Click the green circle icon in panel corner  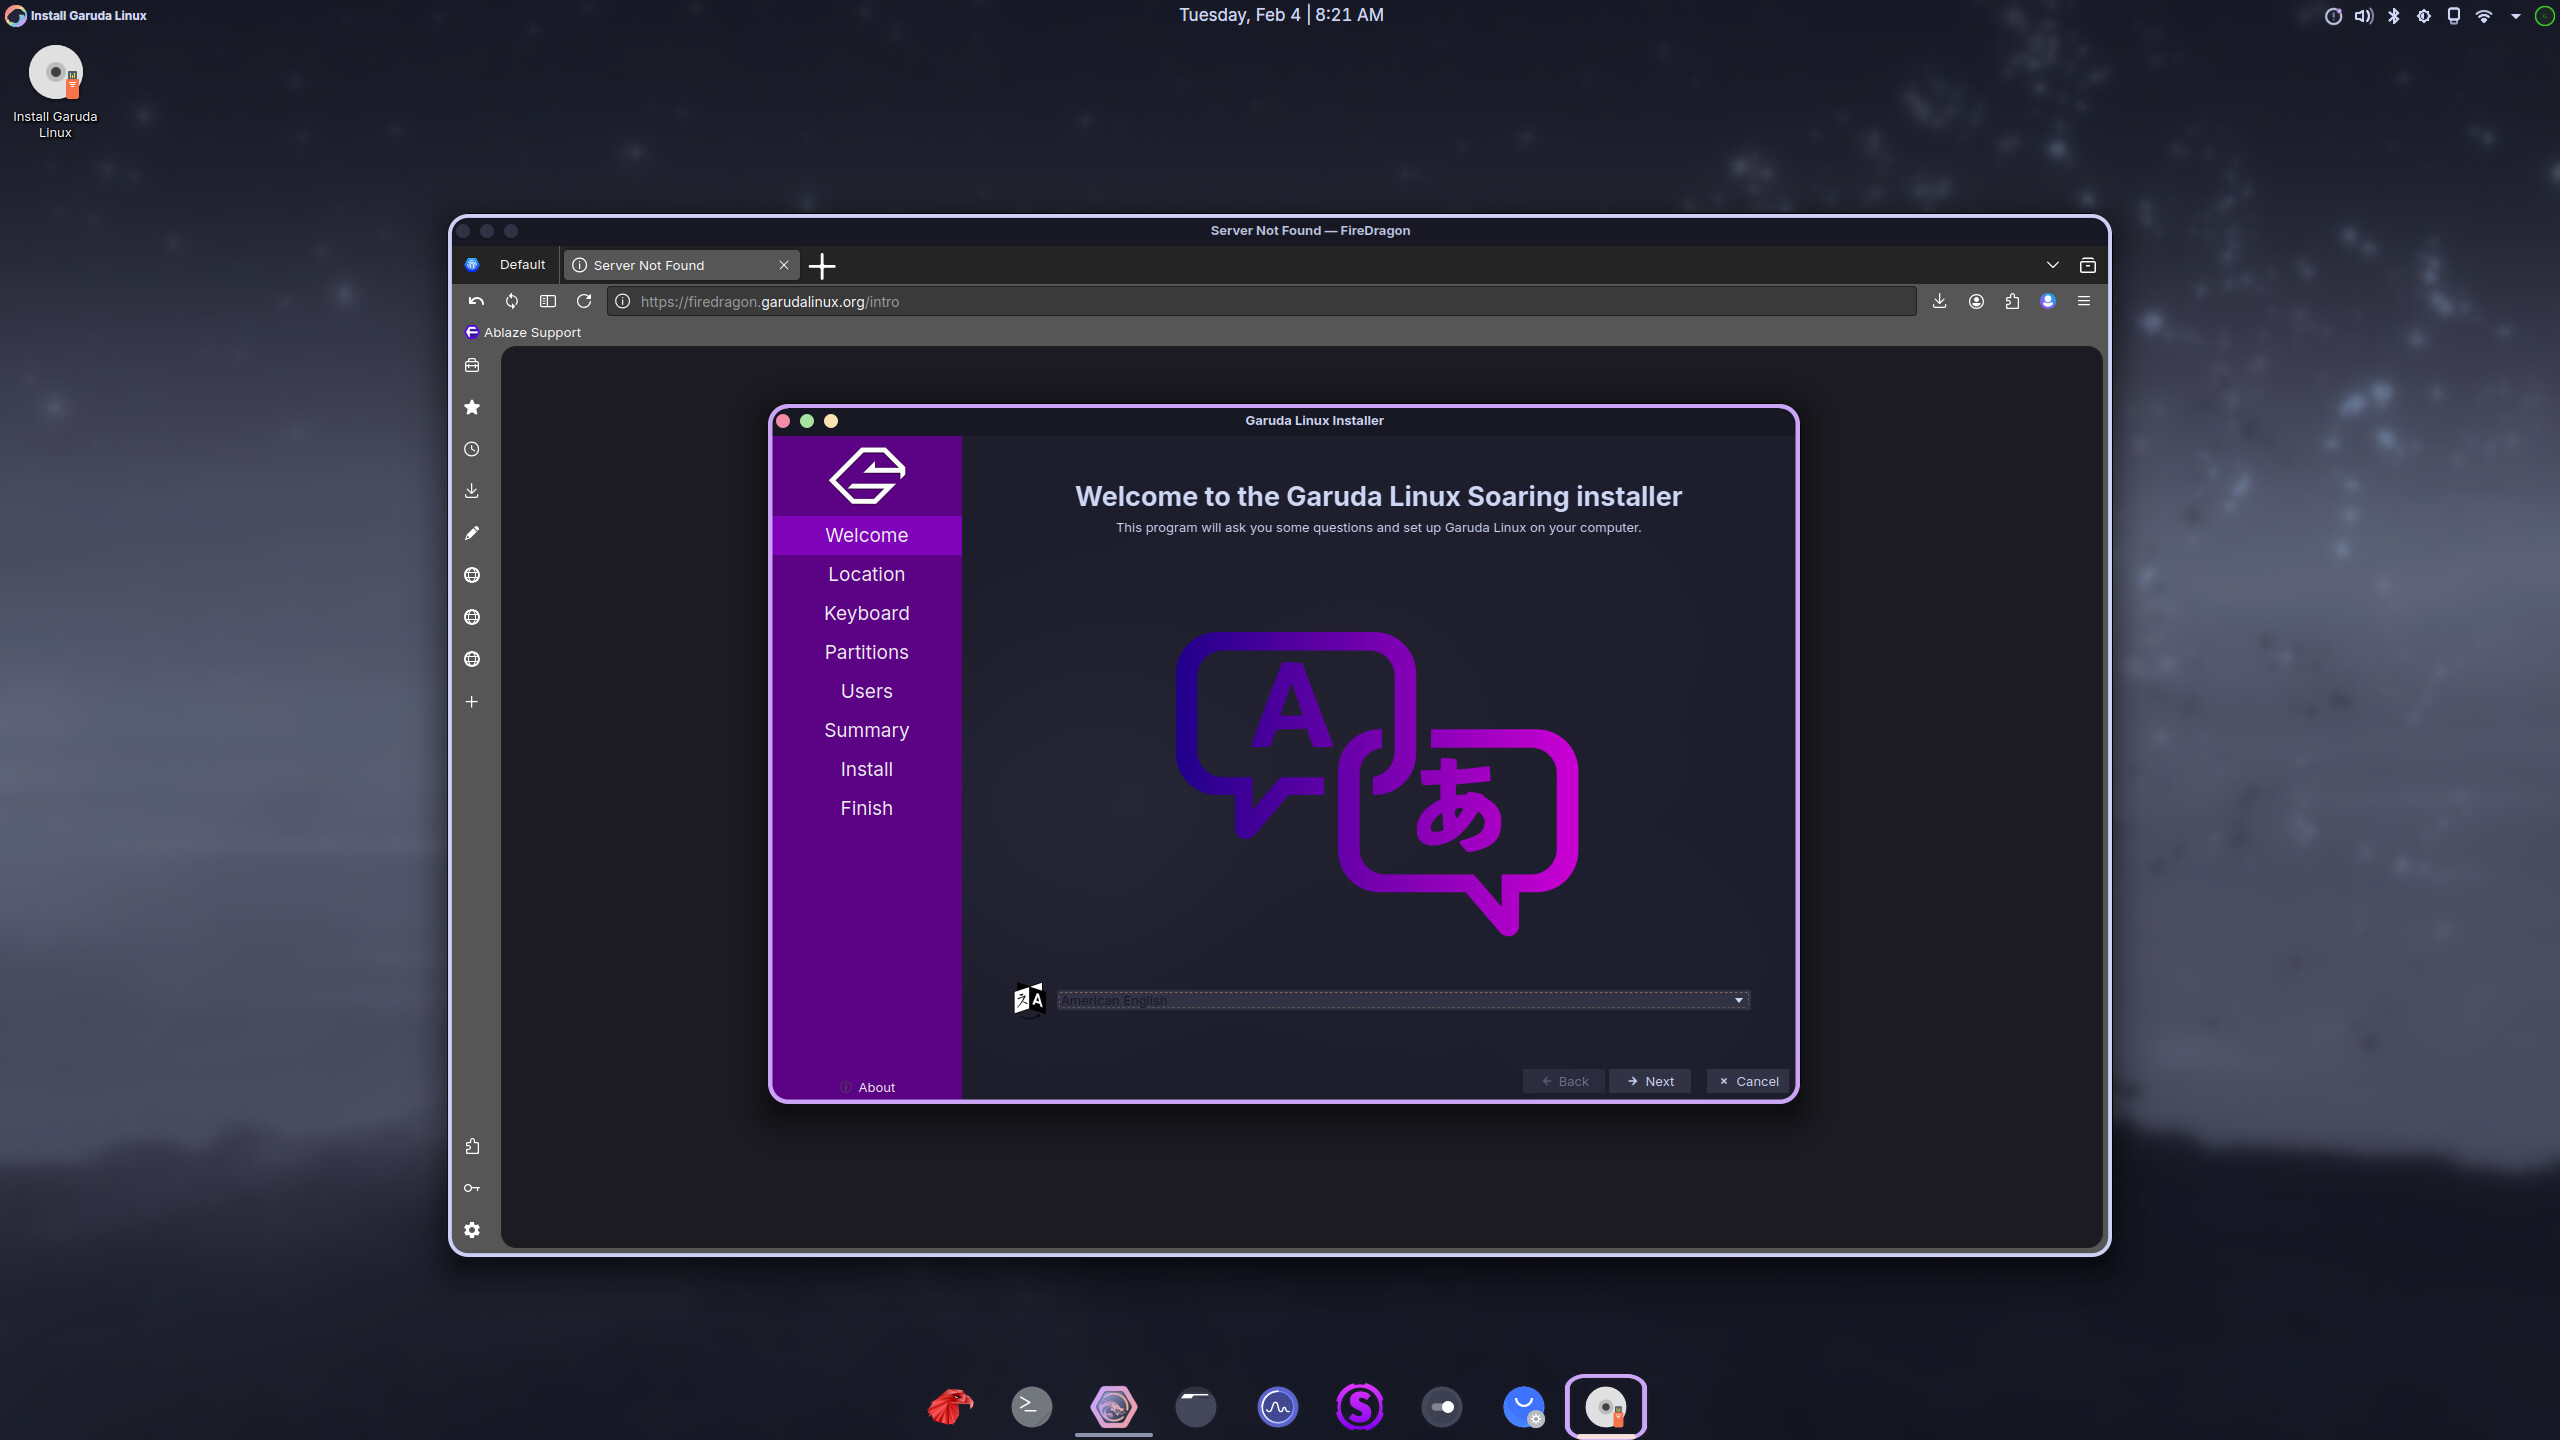point(2545,16)
